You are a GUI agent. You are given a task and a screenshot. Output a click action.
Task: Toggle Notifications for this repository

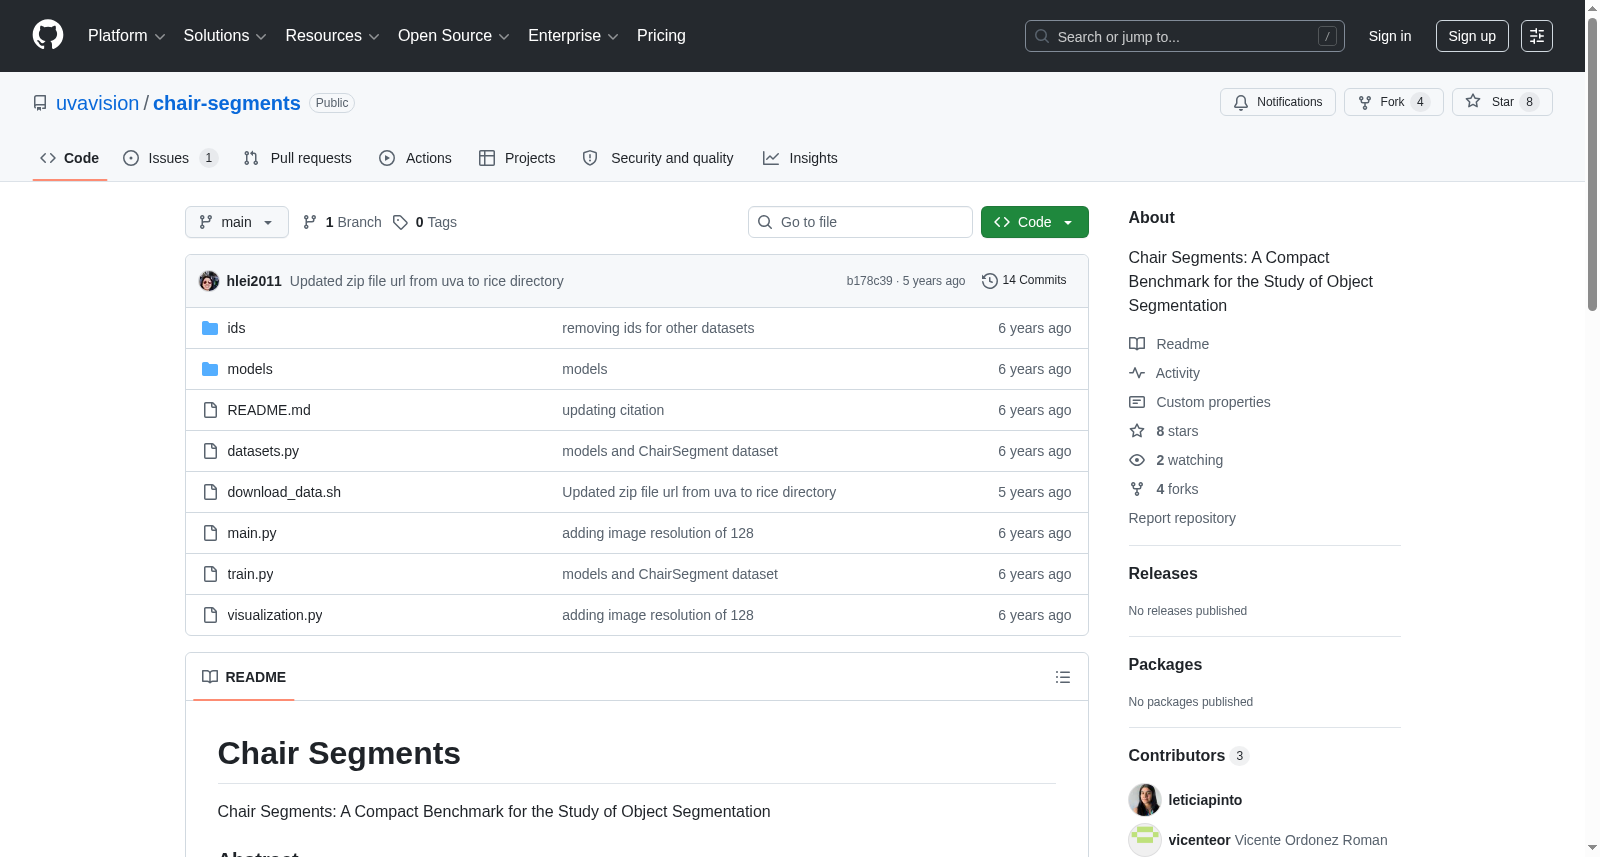tap(1278, 102)
